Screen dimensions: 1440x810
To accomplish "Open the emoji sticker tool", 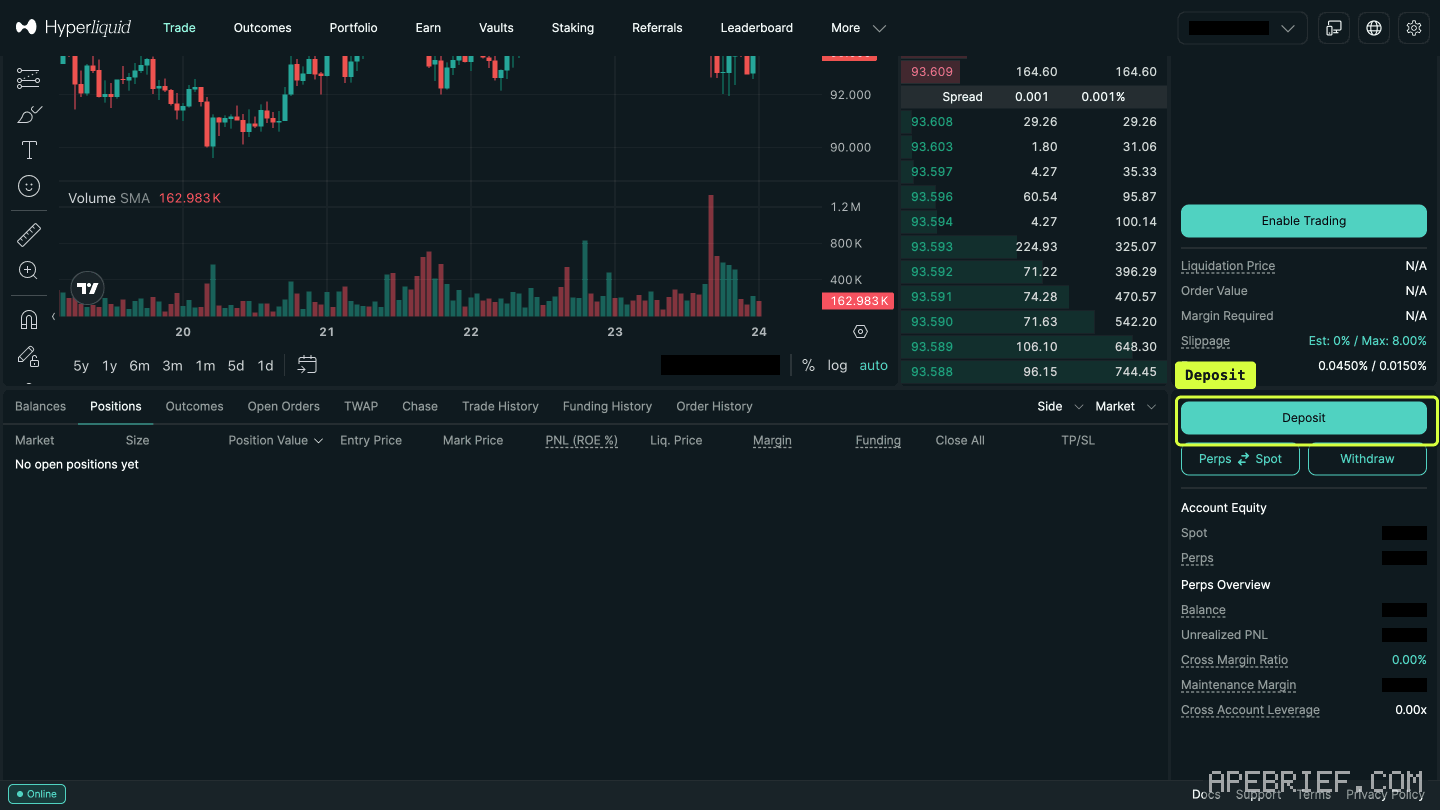I will coord(29,186).
